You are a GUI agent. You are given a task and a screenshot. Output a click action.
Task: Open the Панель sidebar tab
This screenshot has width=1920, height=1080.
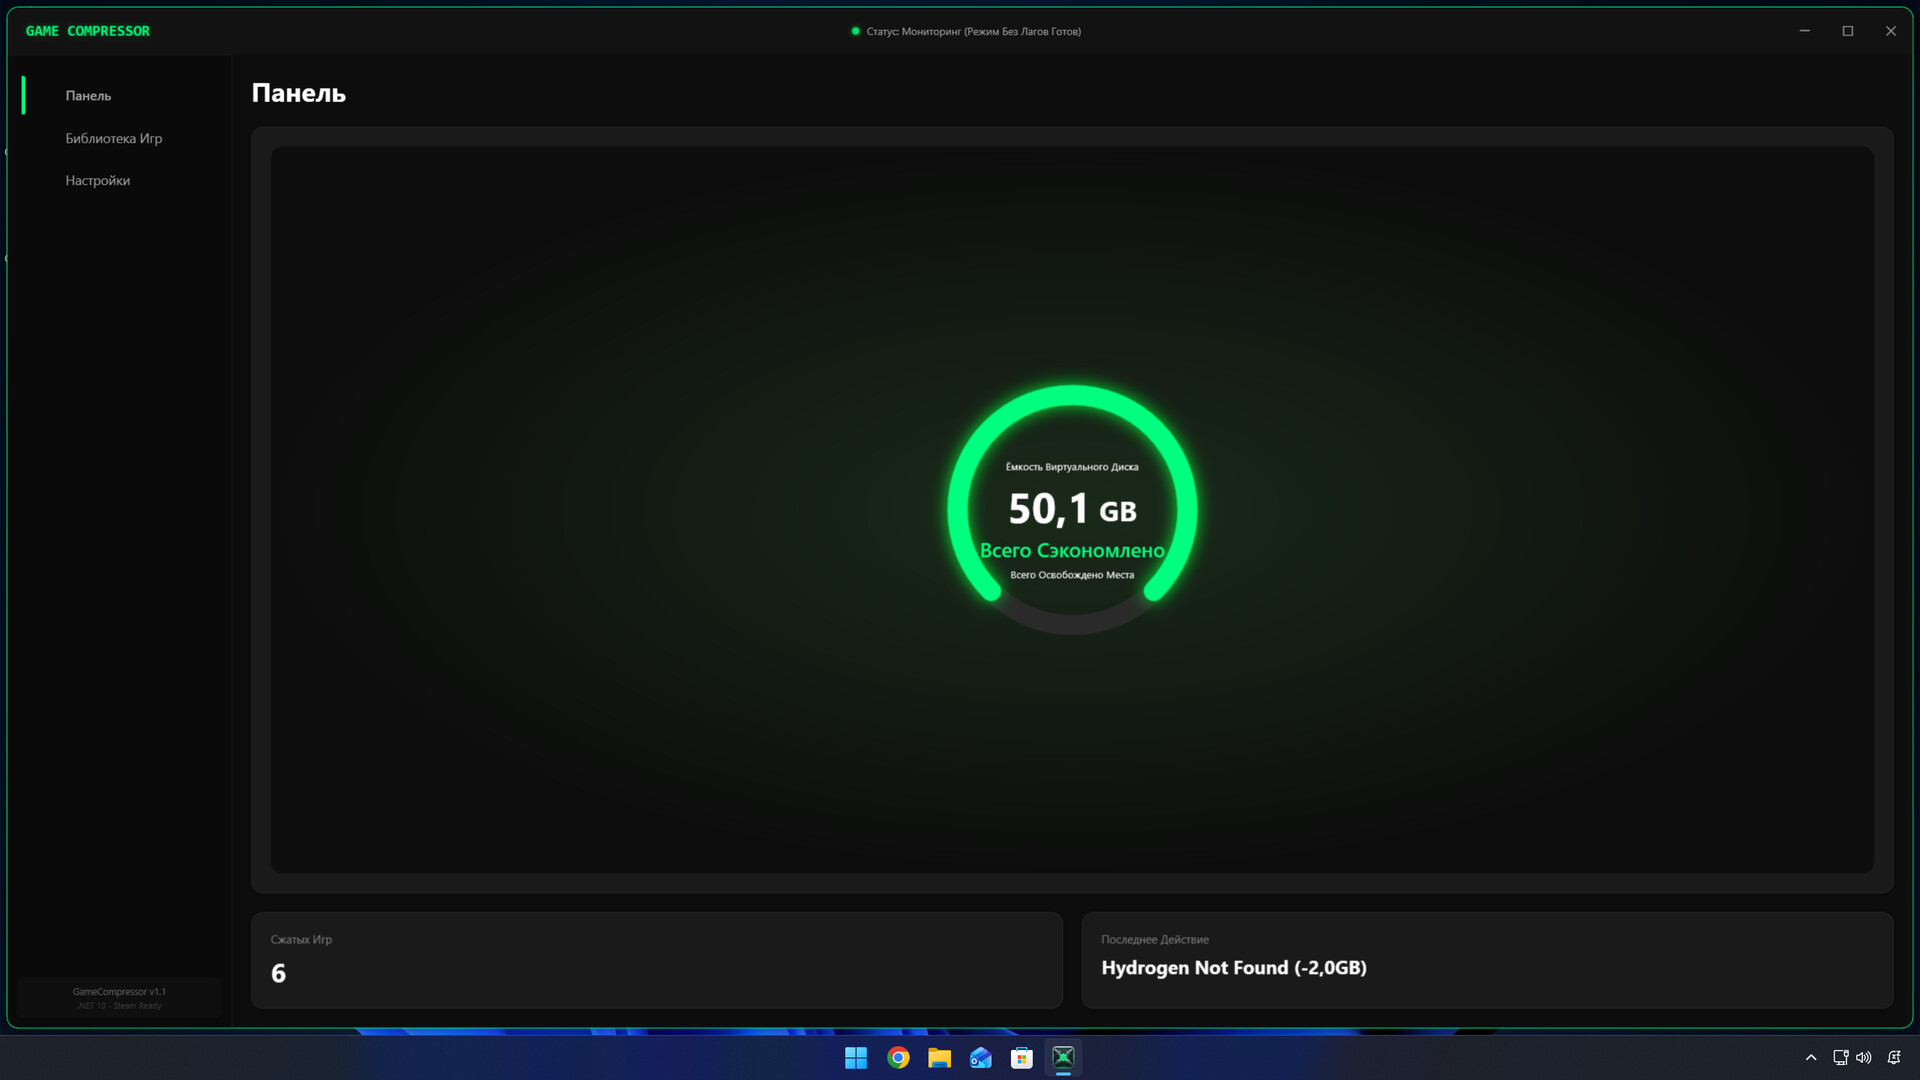[x=89, y=96]
